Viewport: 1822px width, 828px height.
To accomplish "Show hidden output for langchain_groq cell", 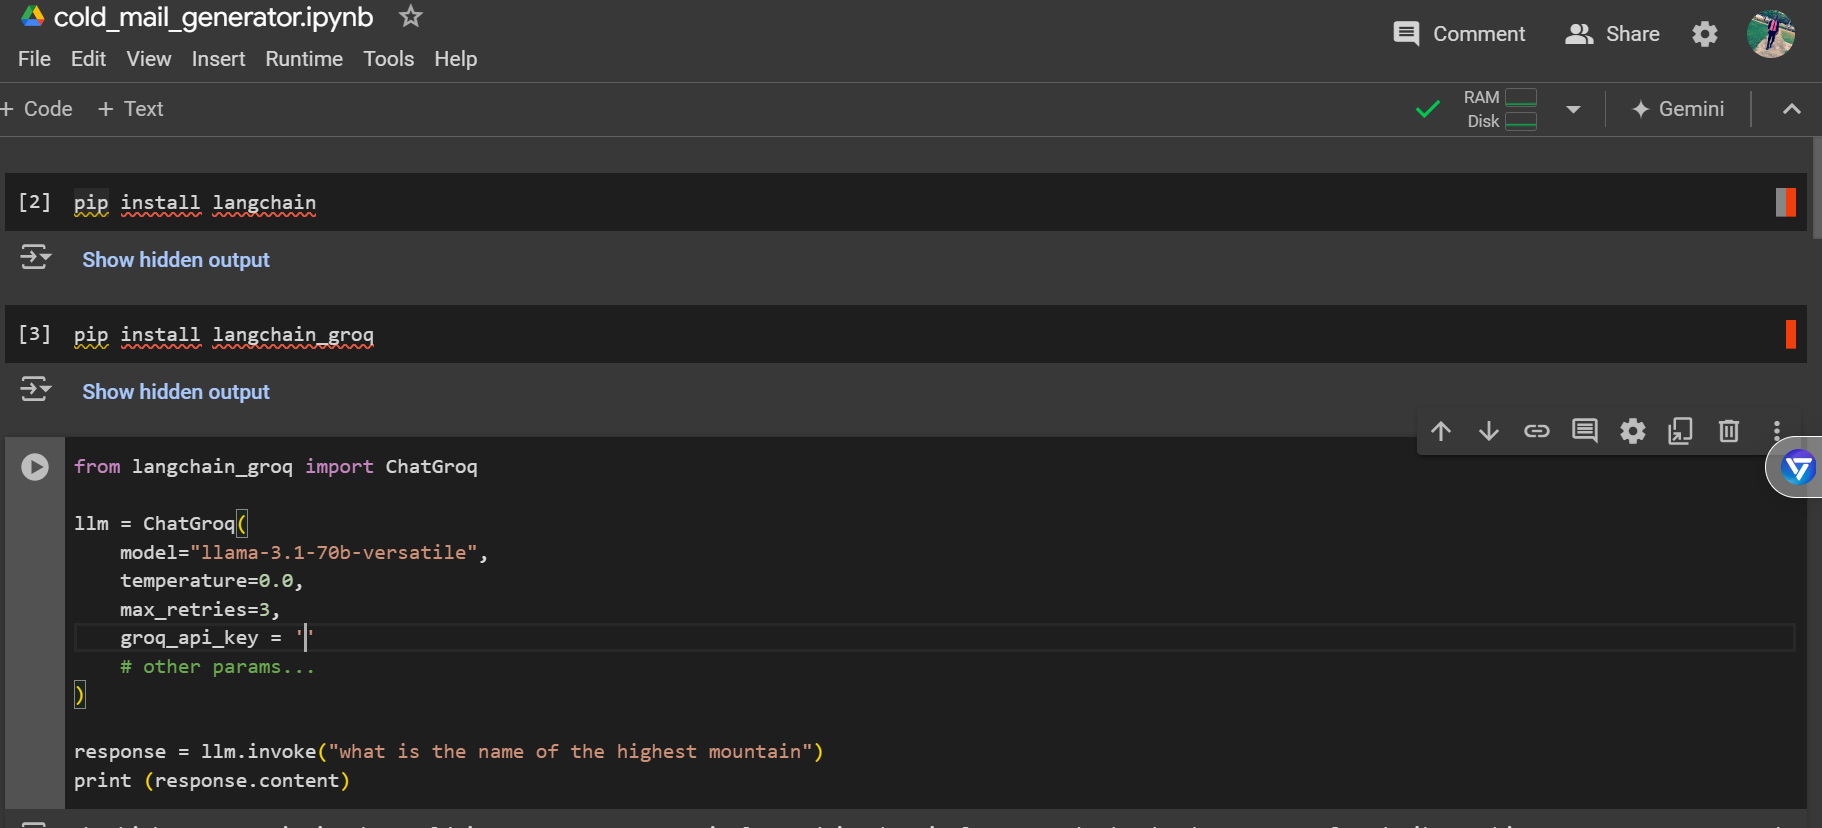I will (176, 392).
